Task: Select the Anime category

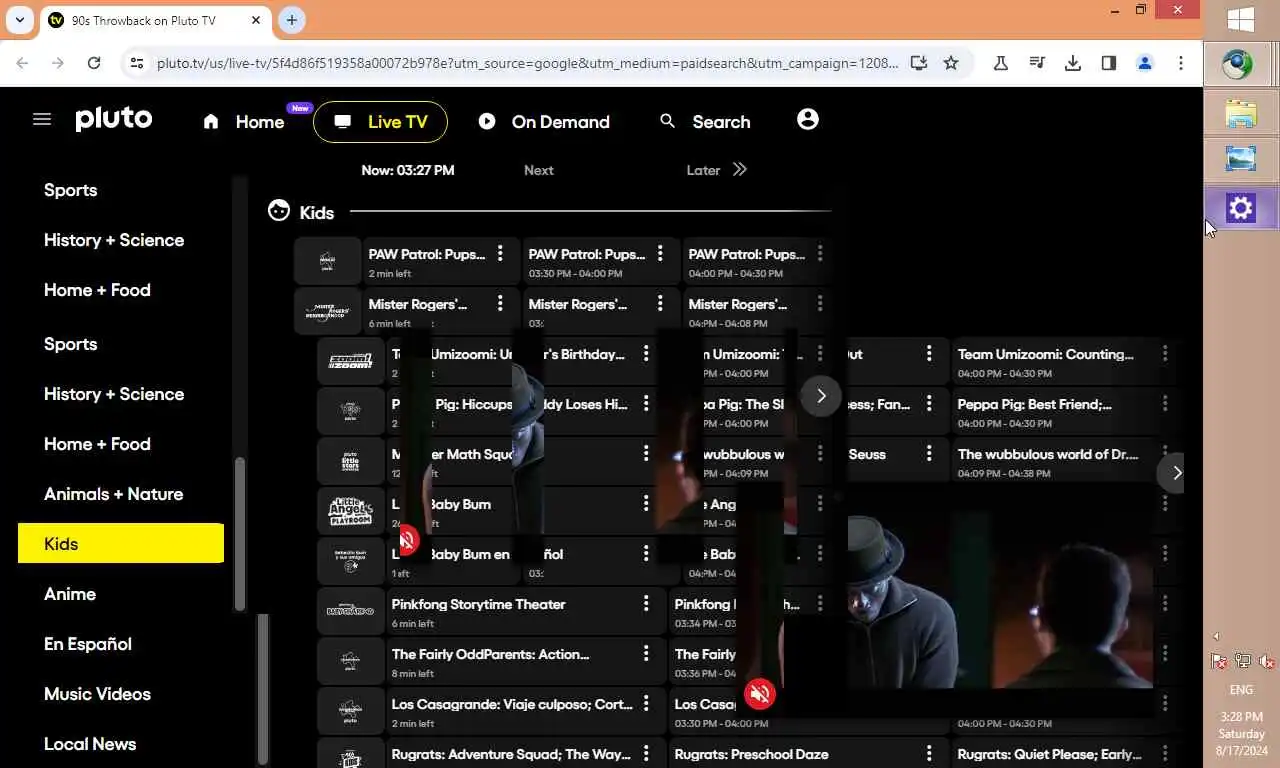Action: [x=70, y=594]
